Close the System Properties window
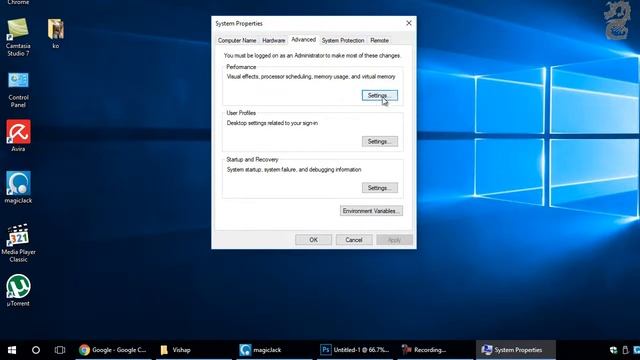 [409, 23]
